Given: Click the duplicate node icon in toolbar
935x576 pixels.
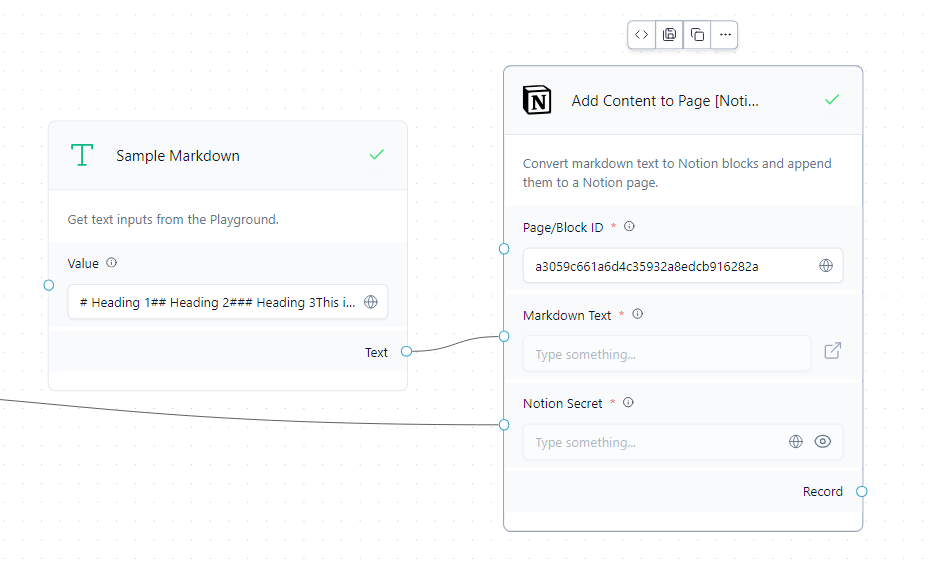Looking at the screenshot, I should tap(698, 35).
